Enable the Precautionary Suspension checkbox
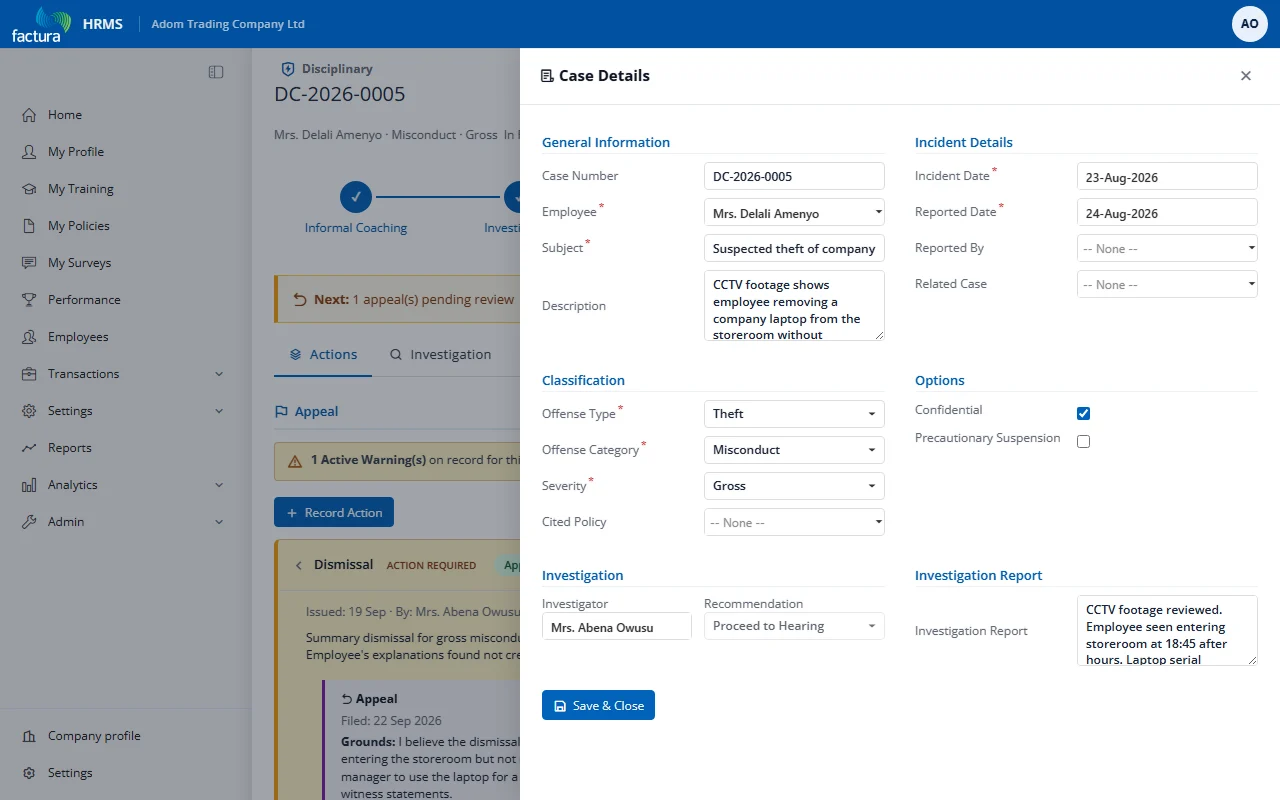 point(1083,441)
